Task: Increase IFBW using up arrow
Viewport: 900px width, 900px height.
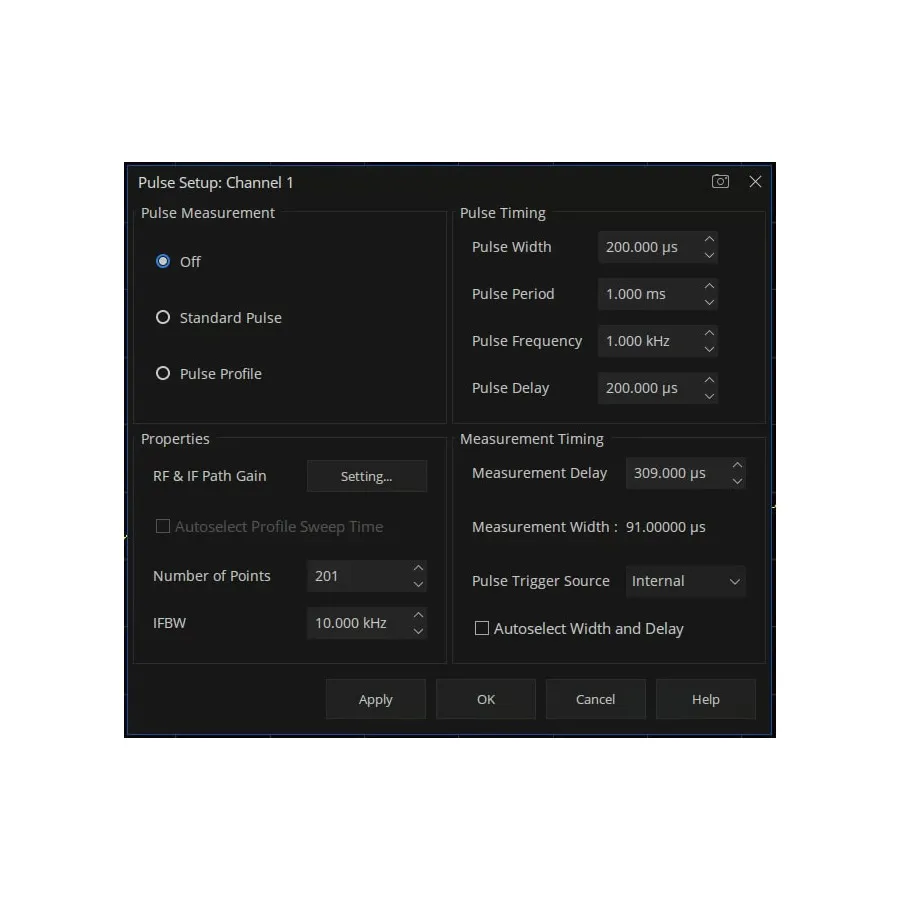Action: (x=418, y=614)
